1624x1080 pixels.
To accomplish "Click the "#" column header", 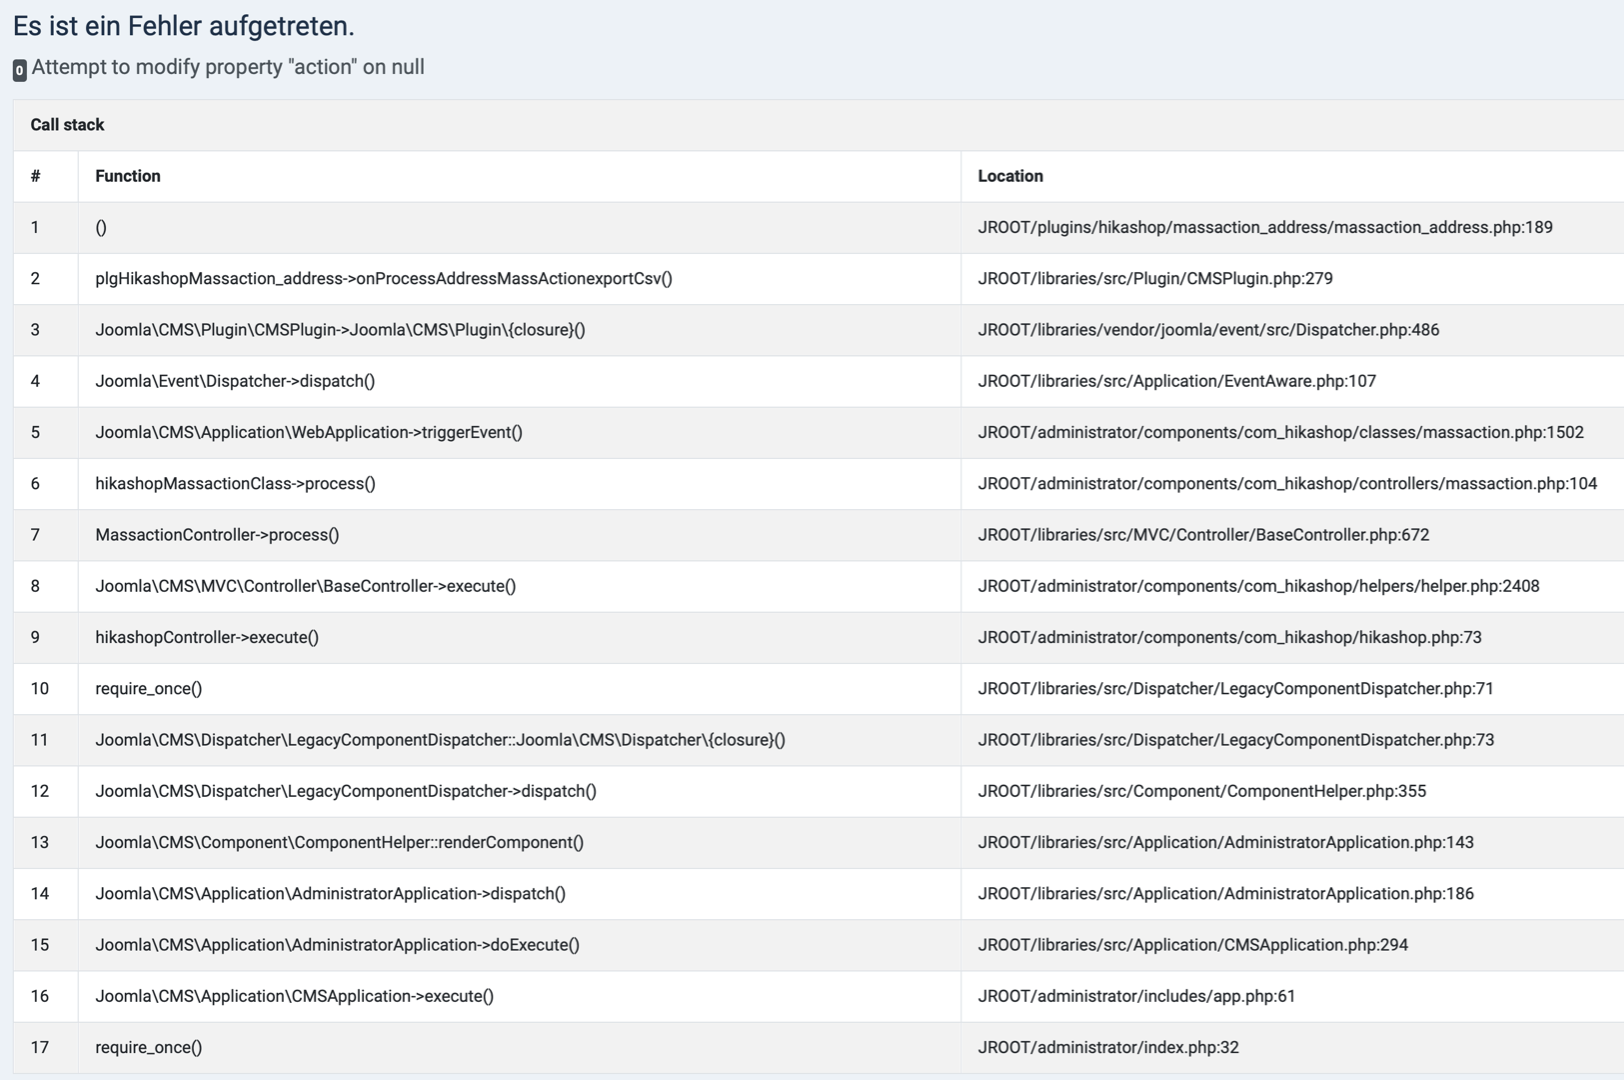I will click(35, 176).
